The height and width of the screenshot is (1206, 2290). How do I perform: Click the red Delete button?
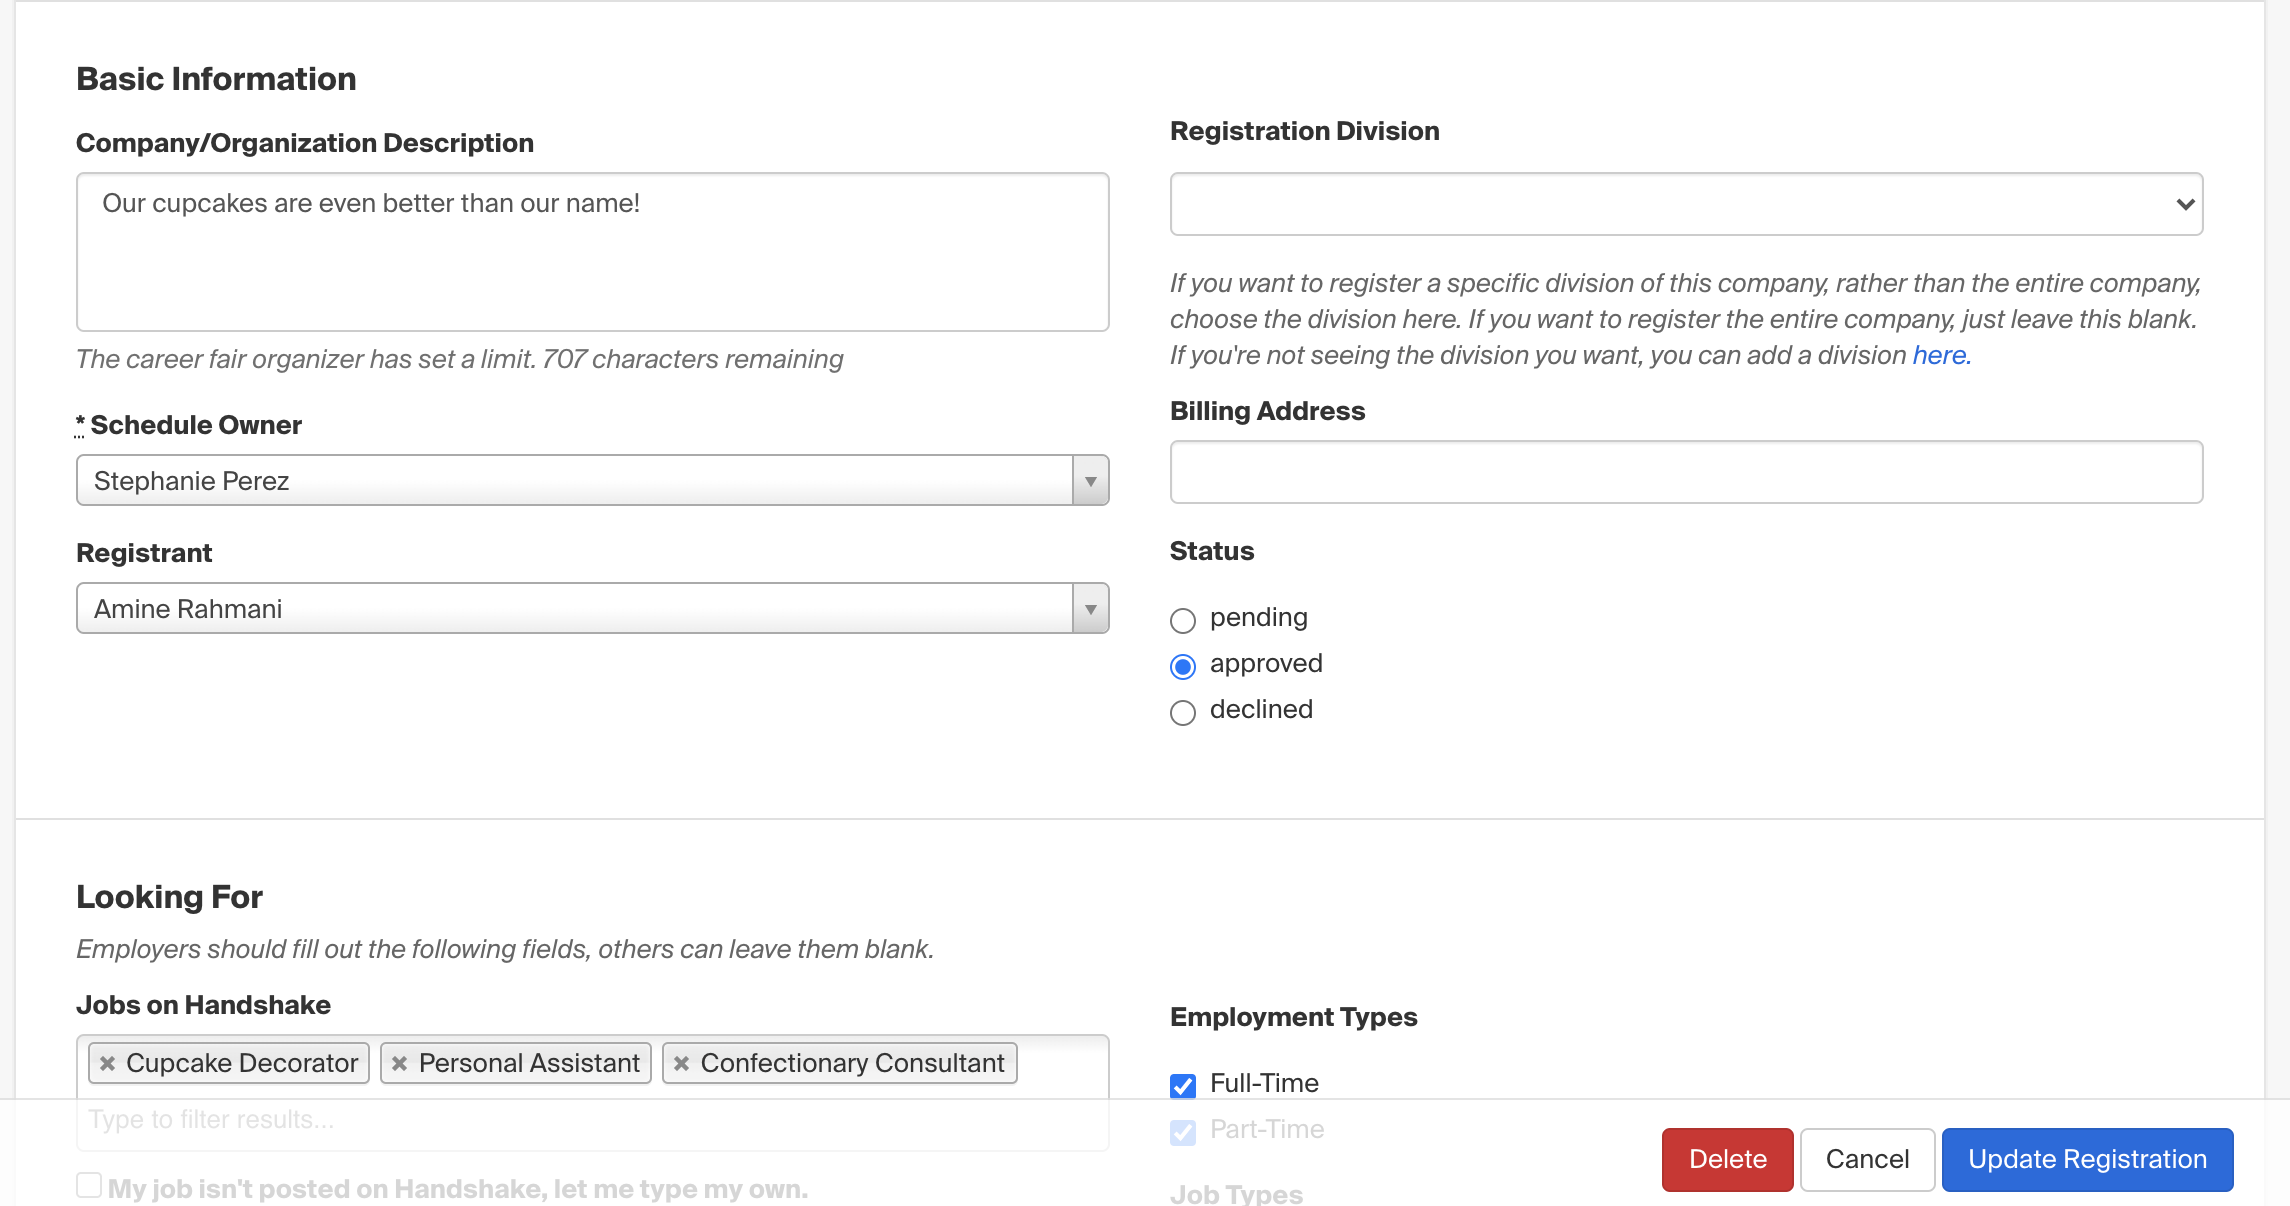point(1727,1160)
